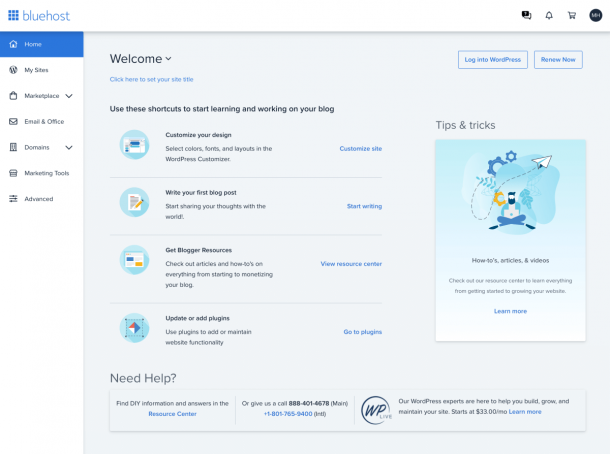Viewport: 610px width, 454px height.
Task: Click the Get Blogger Resources icon
Action: click(x=134, y=260)
